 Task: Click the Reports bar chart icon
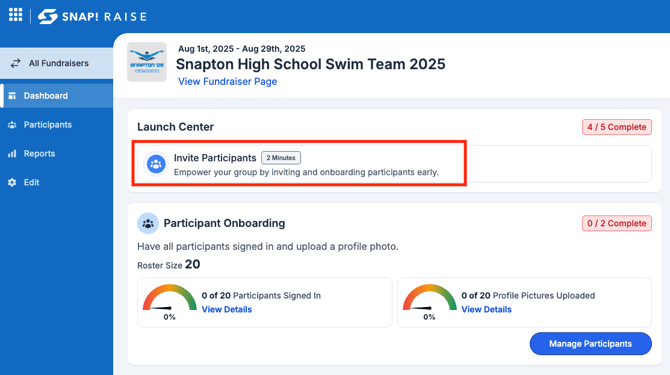[x=12, y=154]
